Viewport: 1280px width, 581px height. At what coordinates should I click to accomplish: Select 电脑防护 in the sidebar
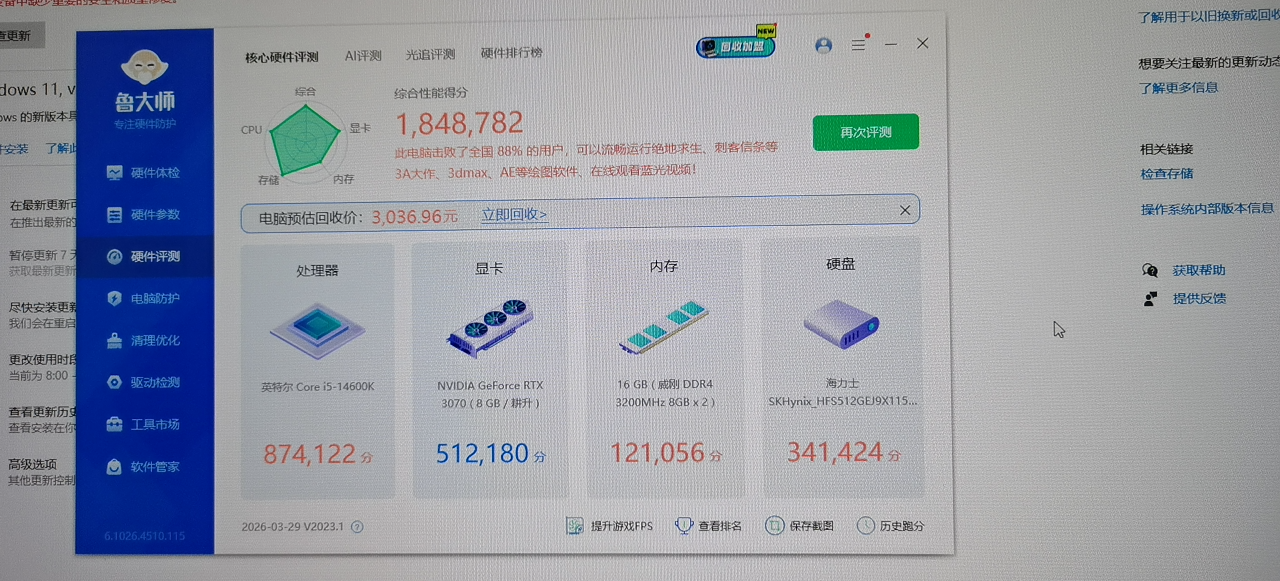tap(144, 298)
